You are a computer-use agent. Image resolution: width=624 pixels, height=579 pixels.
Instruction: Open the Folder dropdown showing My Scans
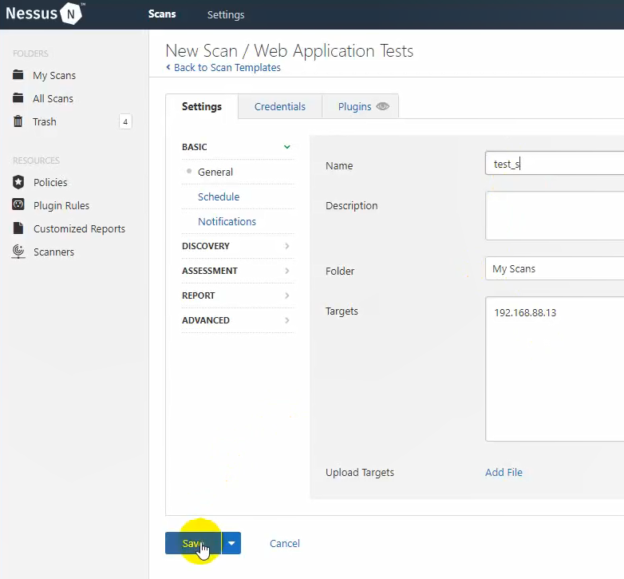[x=555, y=269]
